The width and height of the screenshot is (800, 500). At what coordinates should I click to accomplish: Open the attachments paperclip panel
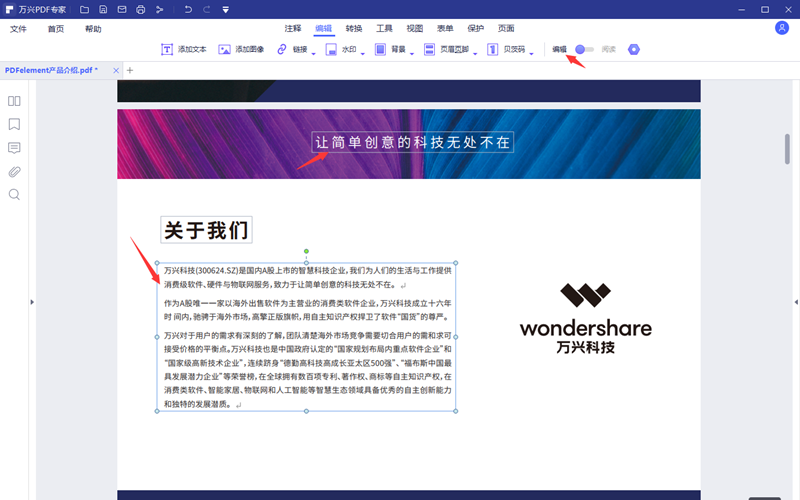coord(14,171)
